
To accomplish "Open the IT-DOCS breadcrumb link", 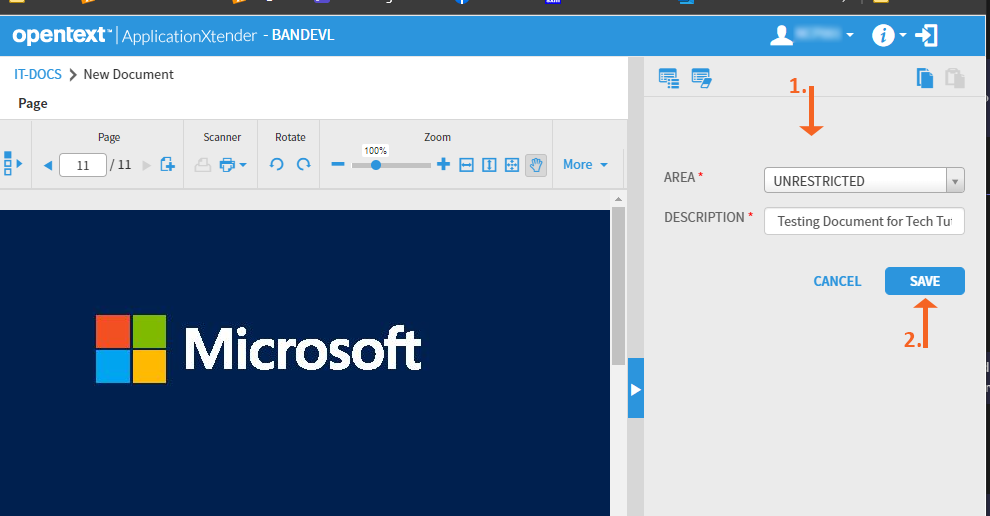I will (37, 74).
